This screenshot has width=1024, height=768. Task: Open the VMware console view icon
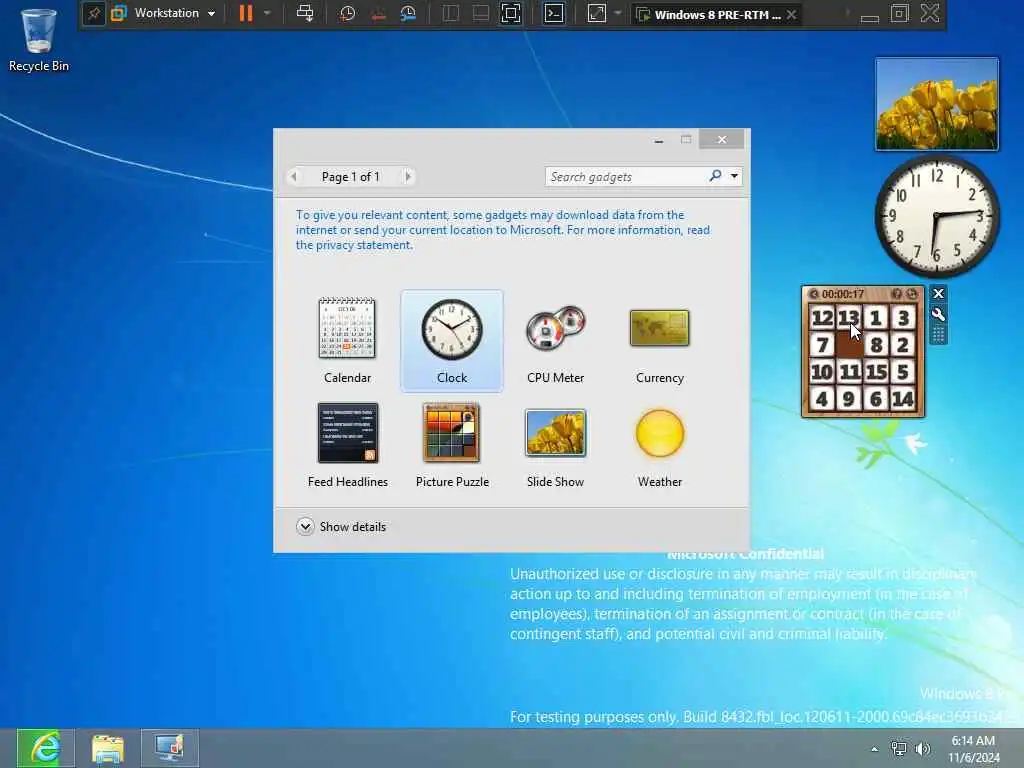coord(554,13)
